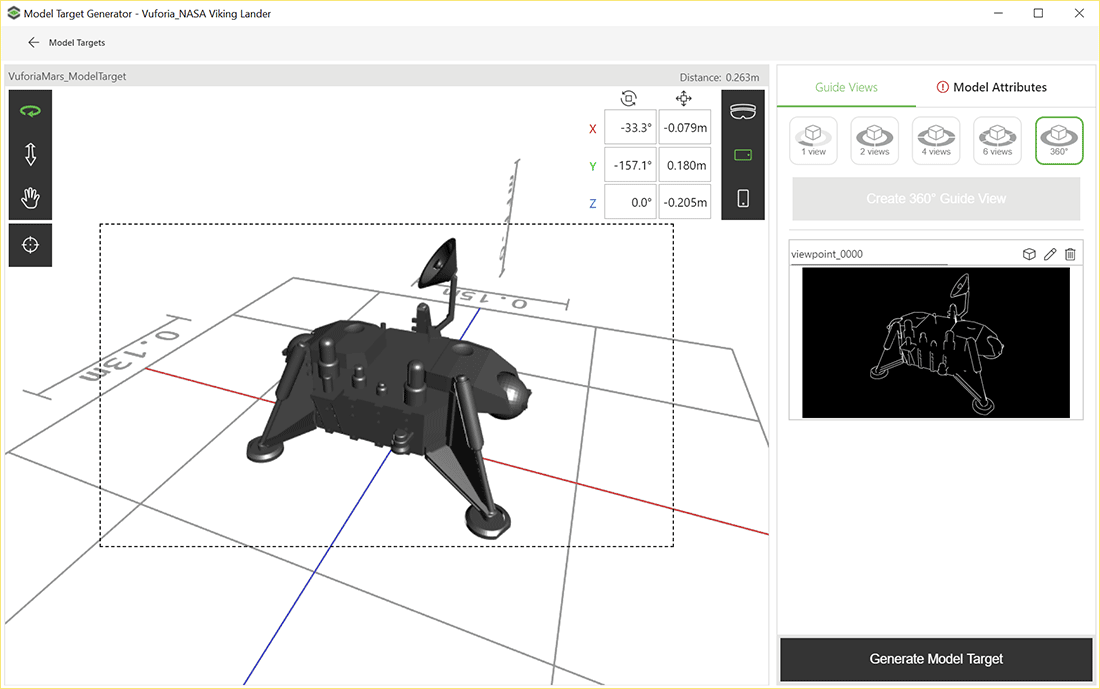Select the 1 view preset
Screen dimensions: 1100x689
tap(813, 140)
